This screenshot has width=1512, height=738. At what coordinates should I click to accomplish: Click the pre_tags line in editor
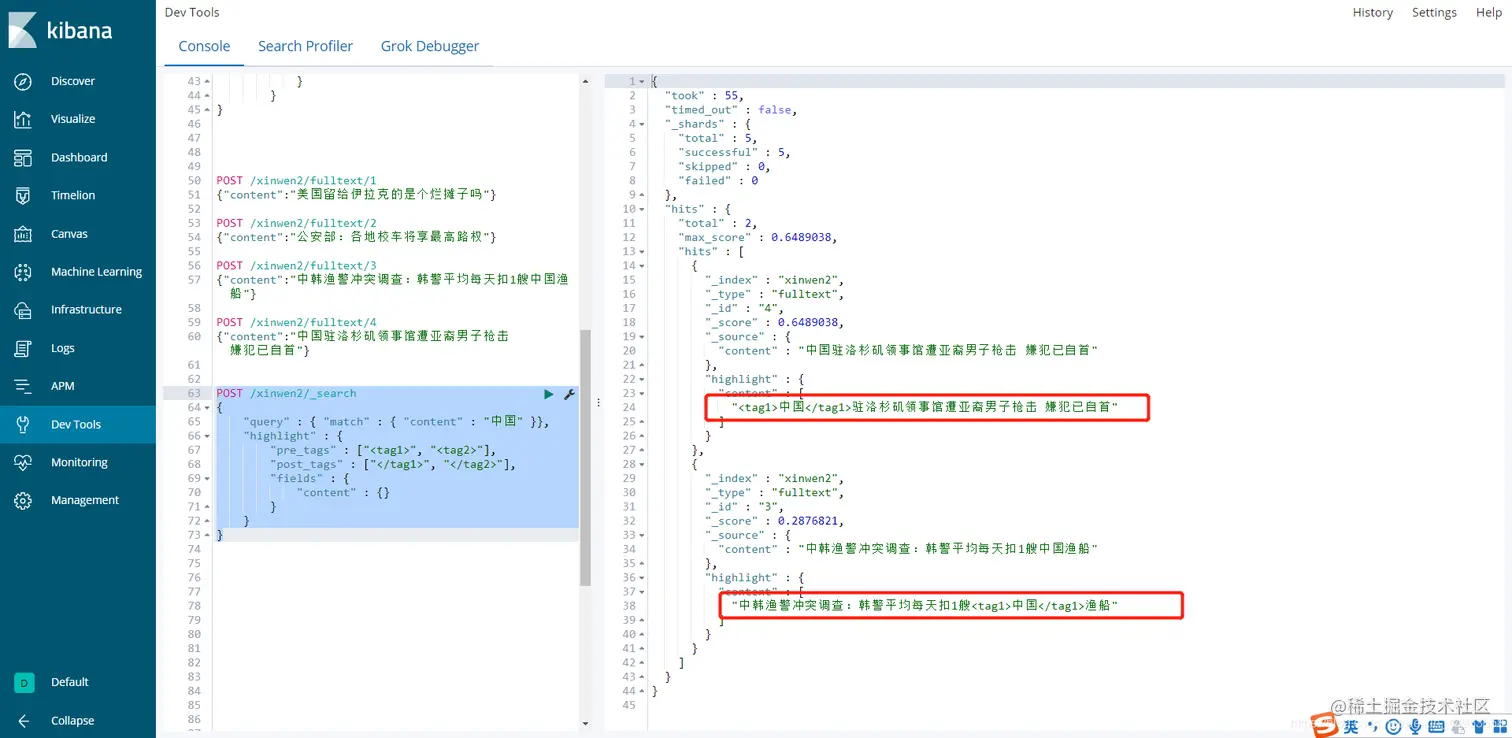(383, 450)
